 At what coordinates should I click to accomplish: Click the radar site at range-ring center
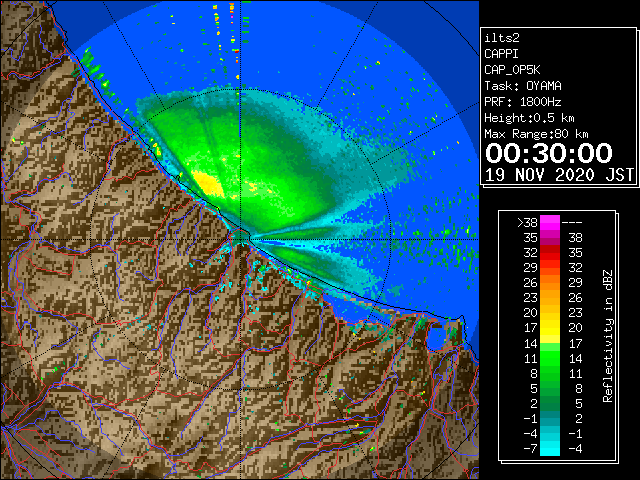point(241,239)
